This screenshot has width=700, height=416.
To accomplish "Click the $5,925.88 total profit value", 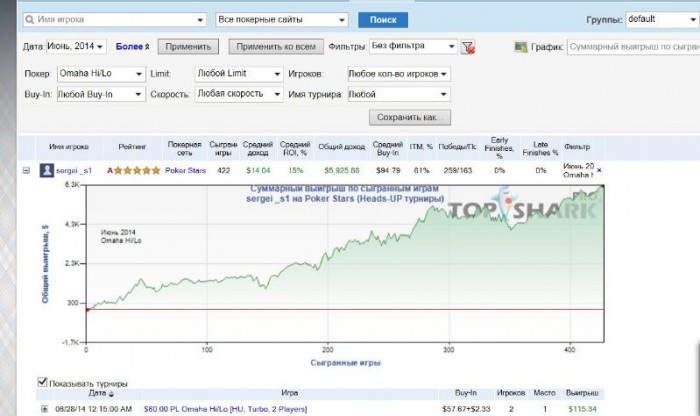I will [x=342, y=171].
